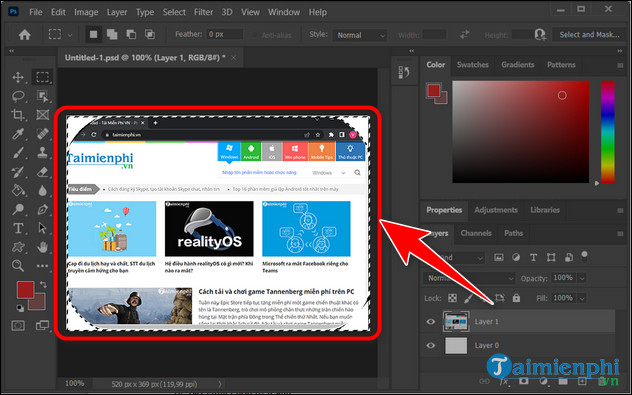Filter layers by shape layers

(551, 258)
